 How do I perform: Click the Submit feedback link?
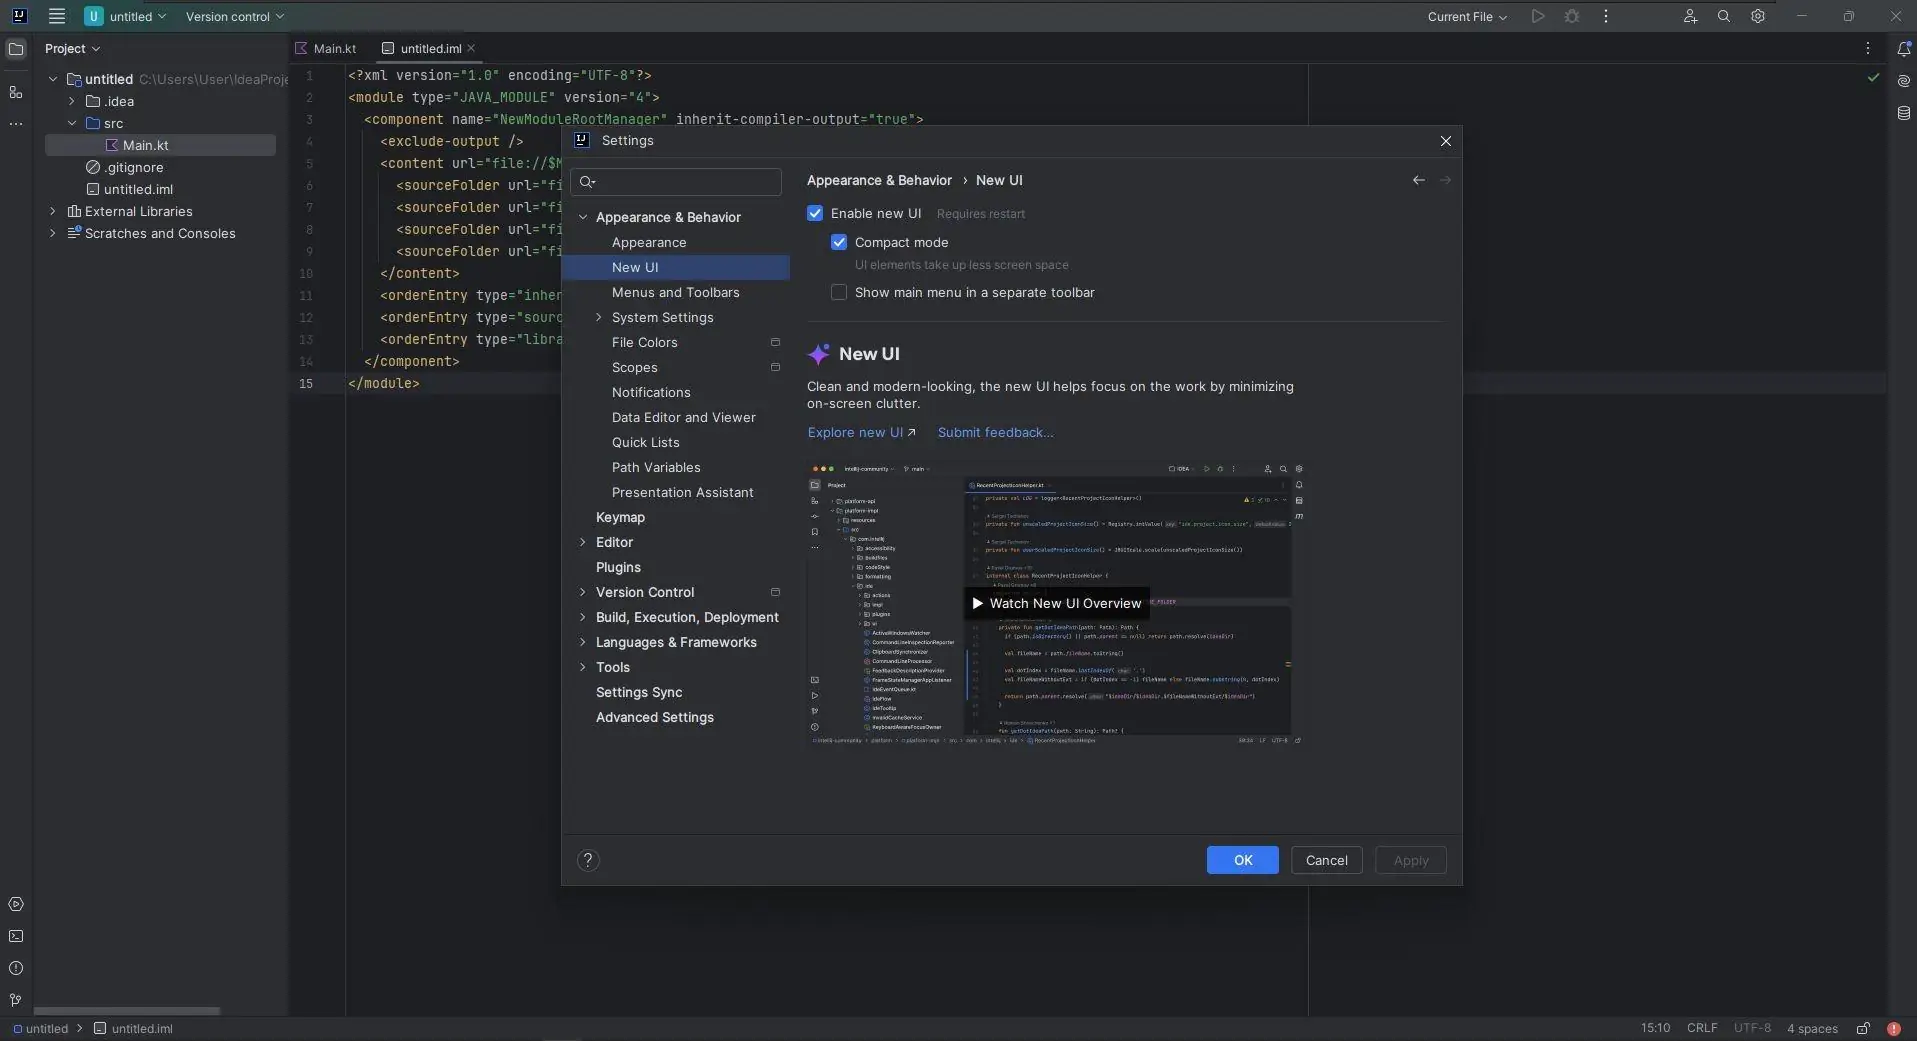pyautogui.click(x=996, y=432)
